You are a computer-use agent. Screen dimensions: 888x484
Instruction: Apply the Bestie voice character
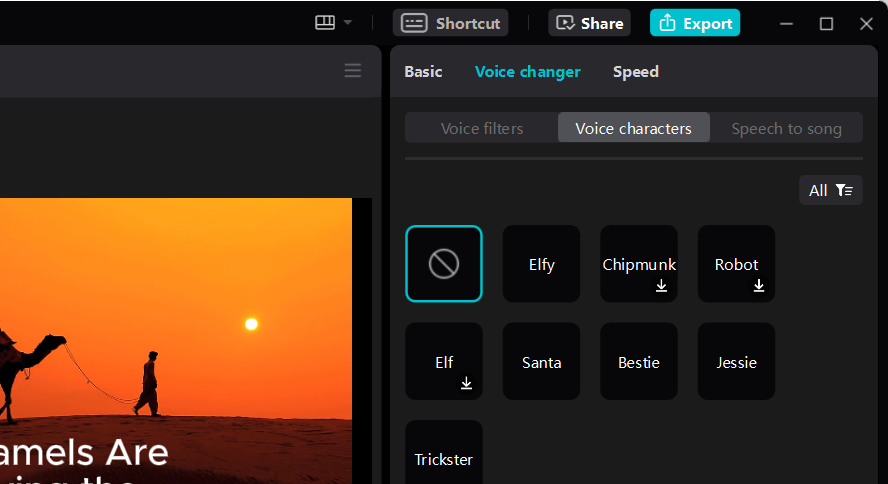coord(639,361)
